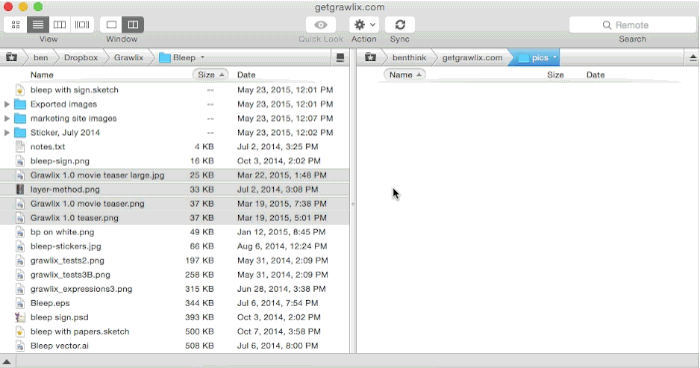This screenshot has width=700, height=368.
Task: Click the Remote search field
Action: (x=632, y=25)
